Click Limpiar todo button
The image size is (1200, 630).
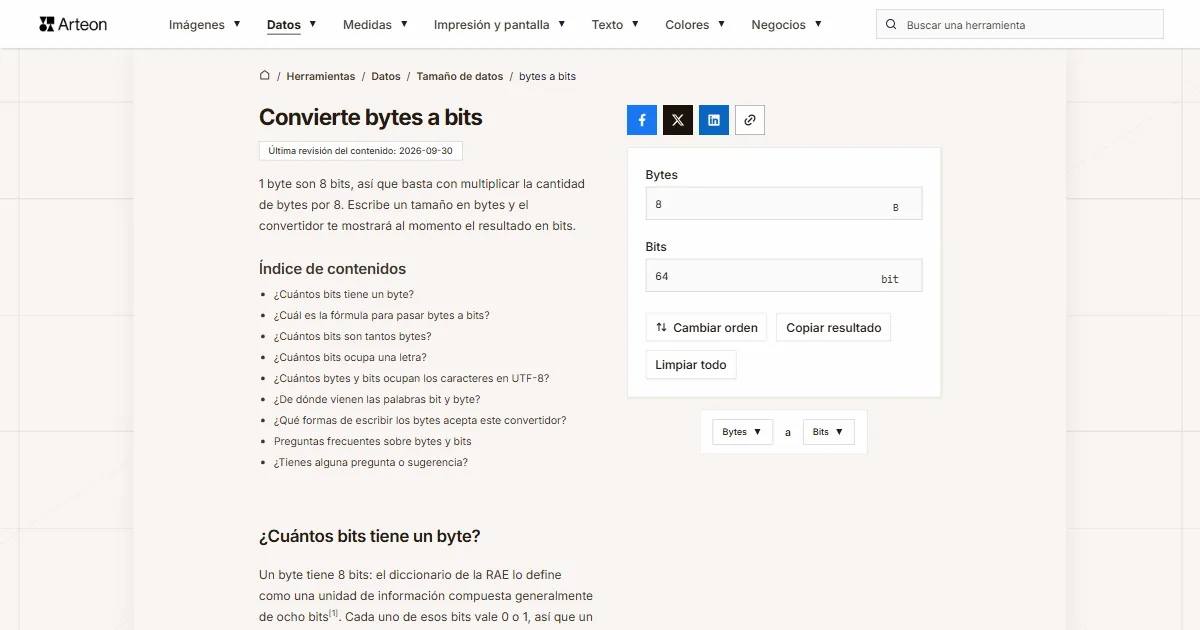(691, 364)
